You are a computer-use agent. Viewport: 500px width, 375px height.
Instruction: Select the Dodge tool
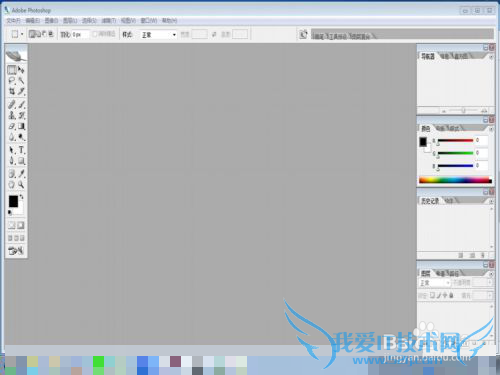click(21, 137)
